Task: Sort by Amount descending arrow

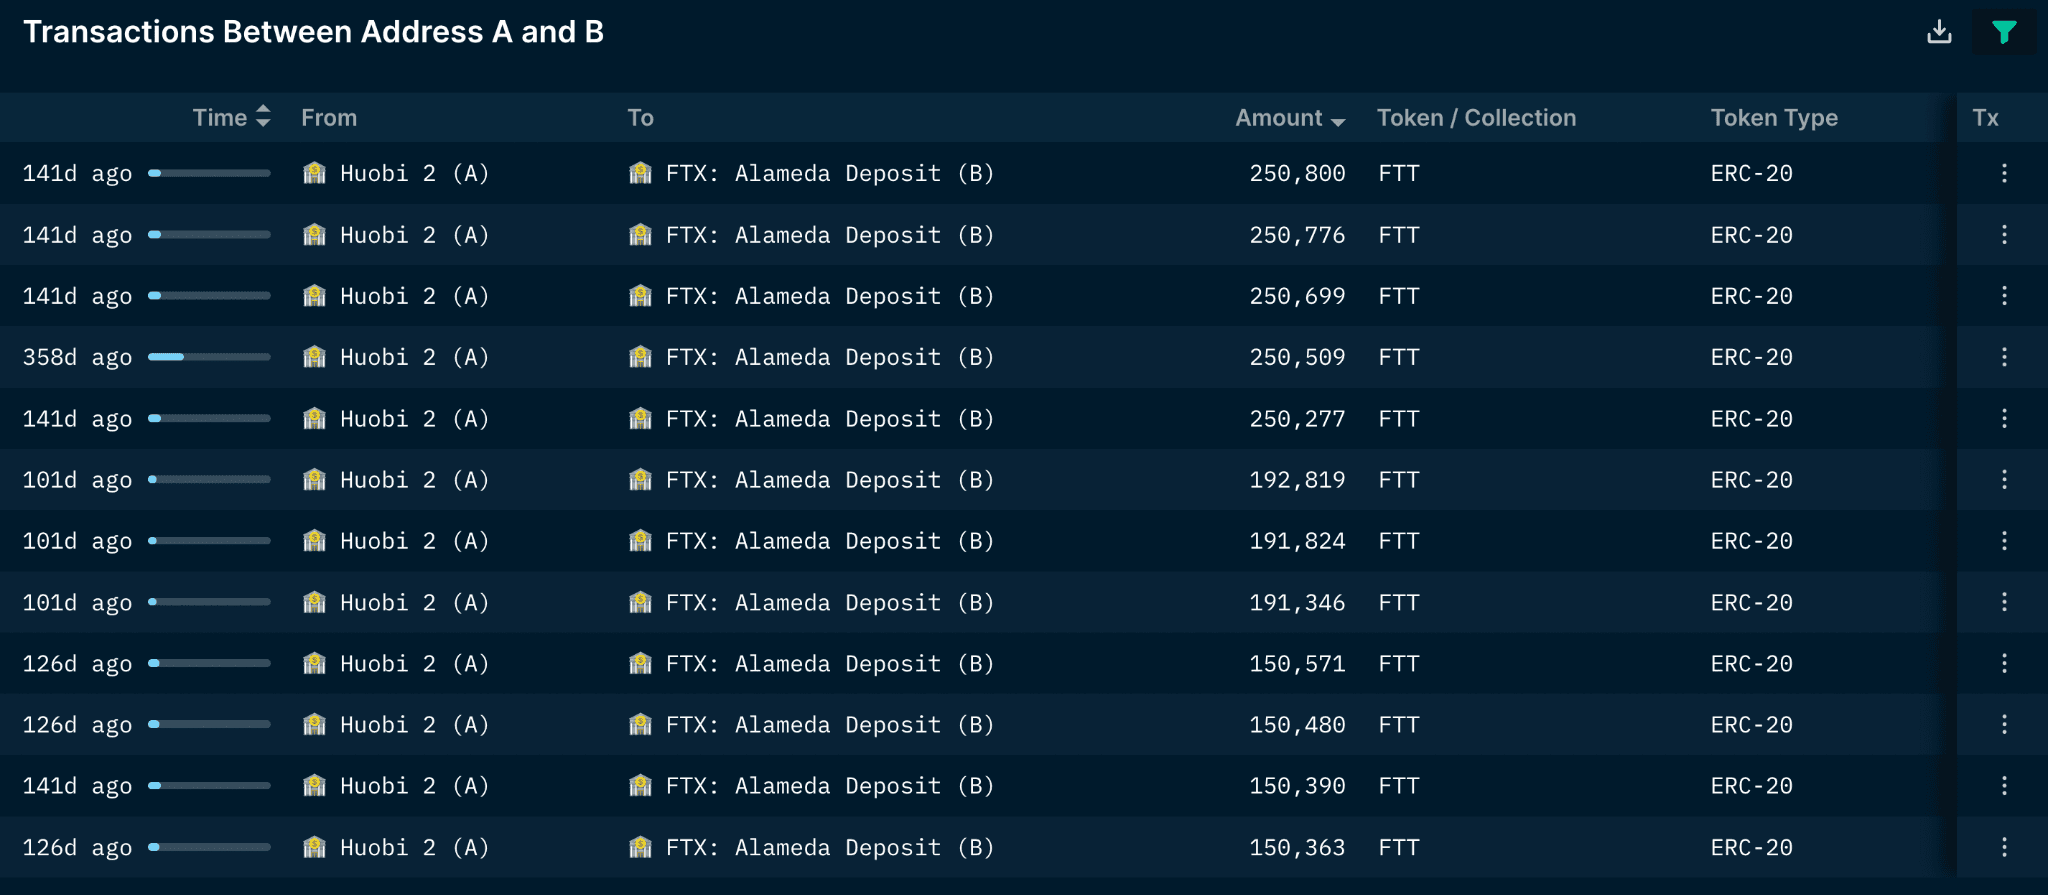Action: pos(1338,121)
